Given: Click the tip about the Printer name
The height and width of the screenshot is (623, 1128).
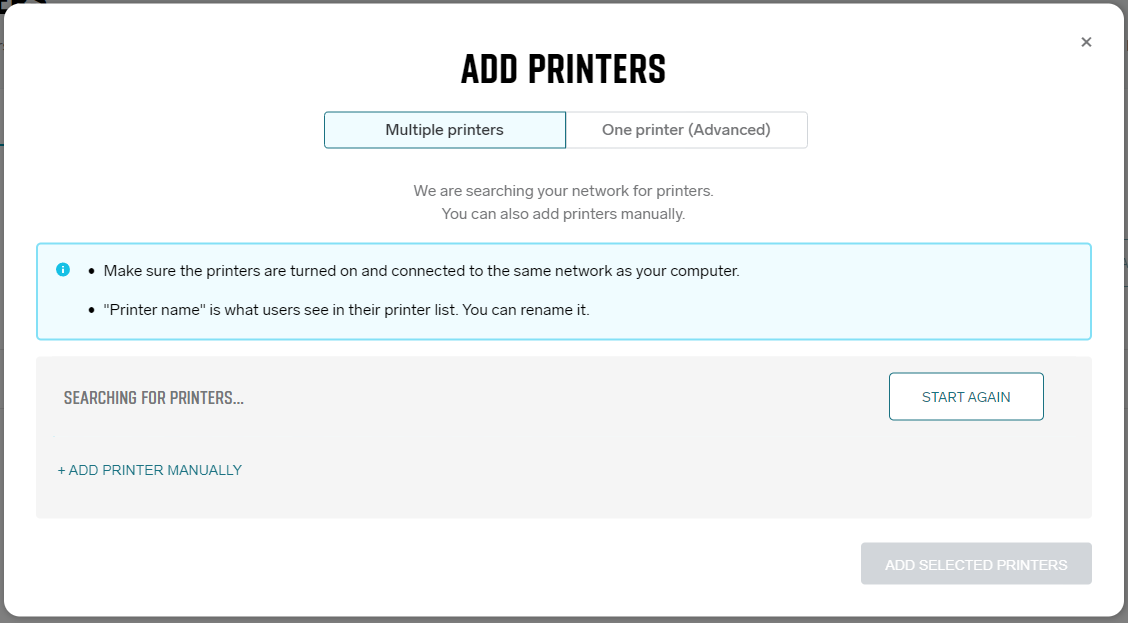Looking at the screenshot, I should (x=346, y=310).
